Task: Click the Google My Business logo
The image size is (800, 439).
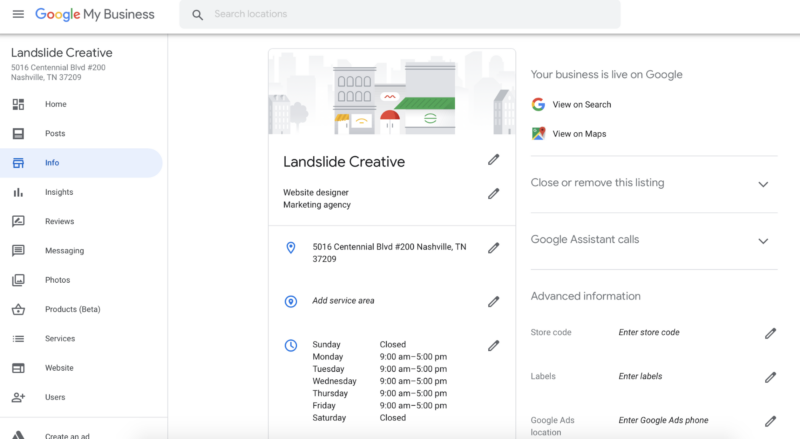Action: tap(94, 14)
